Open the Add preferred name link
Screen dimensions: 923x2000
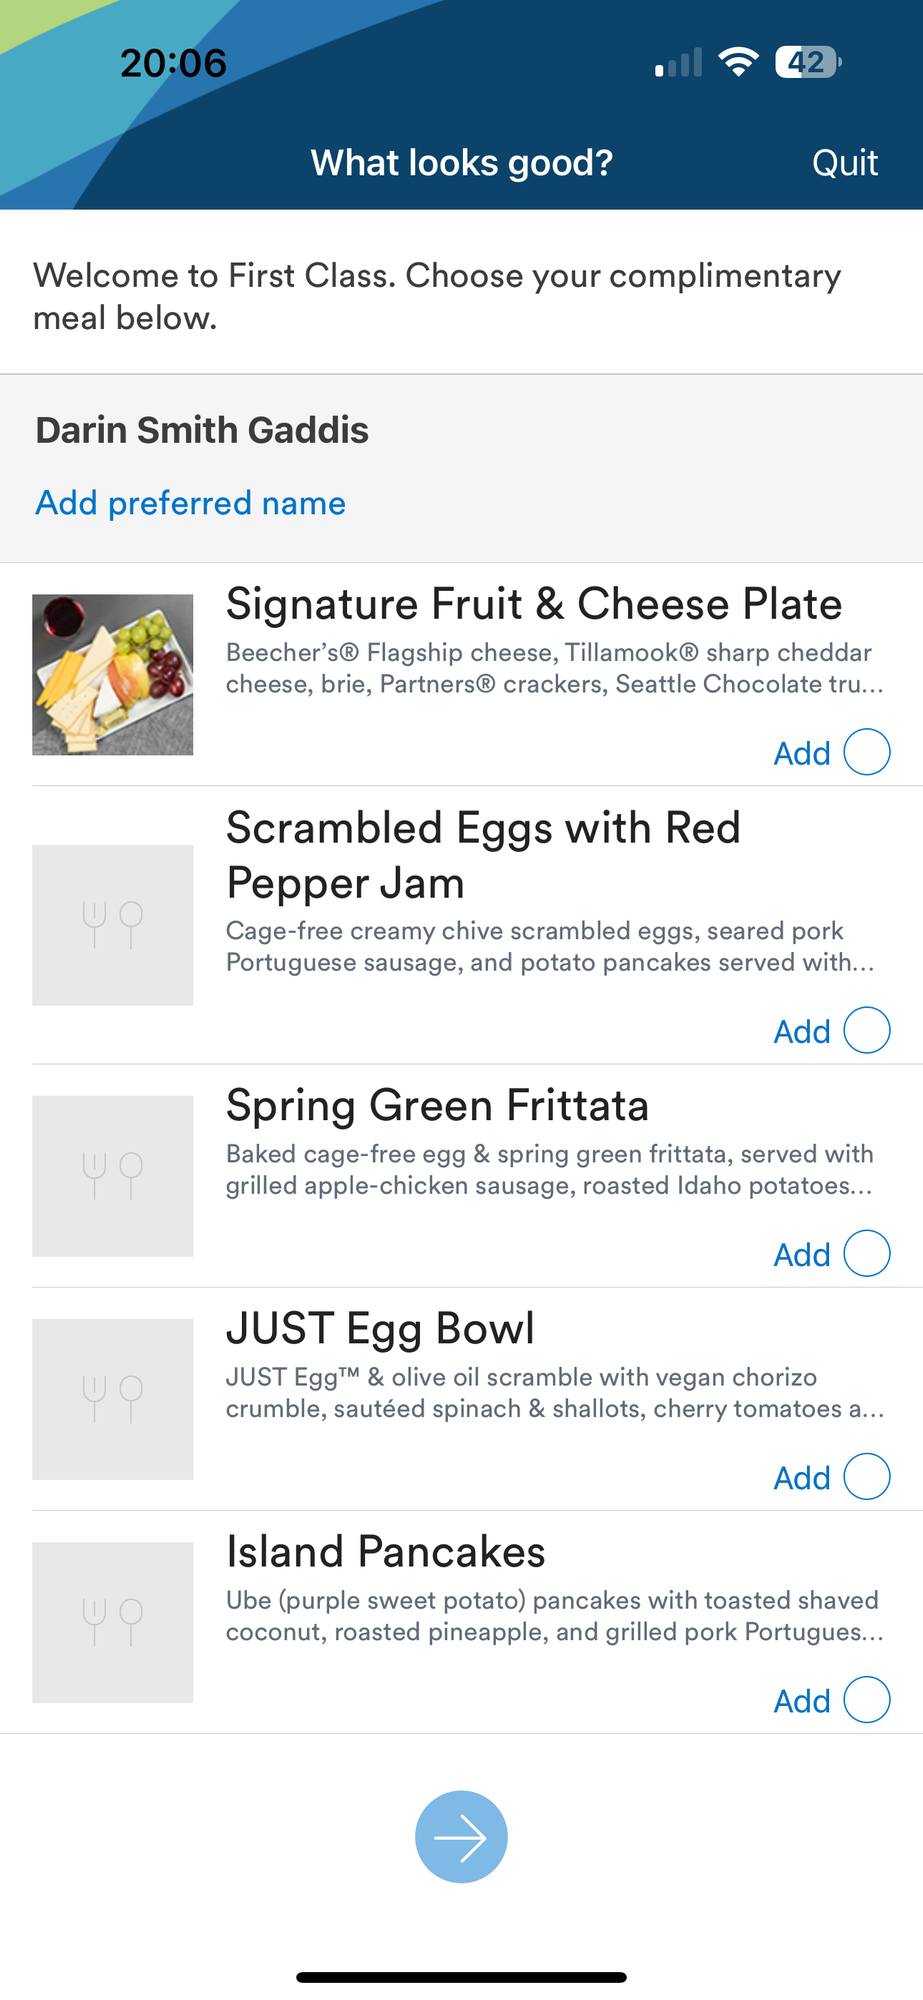pos(191,502)
